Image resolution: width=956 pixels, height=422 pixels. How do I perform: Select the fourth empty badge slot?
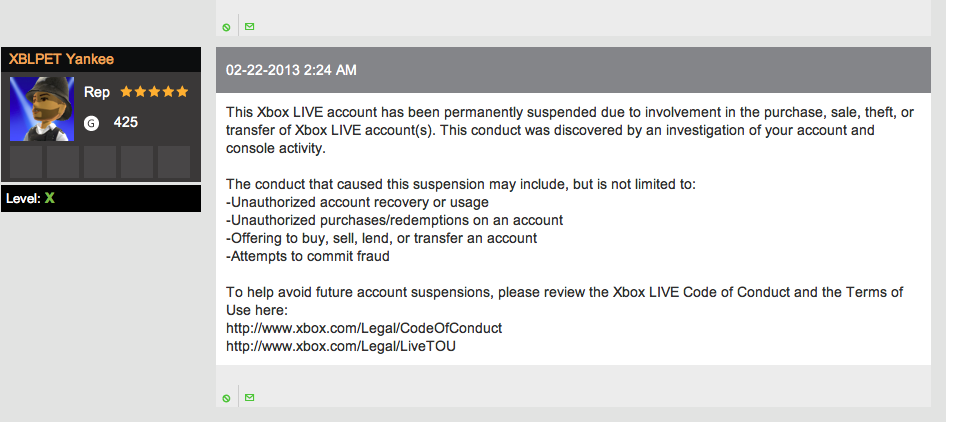tap(137, 161)
